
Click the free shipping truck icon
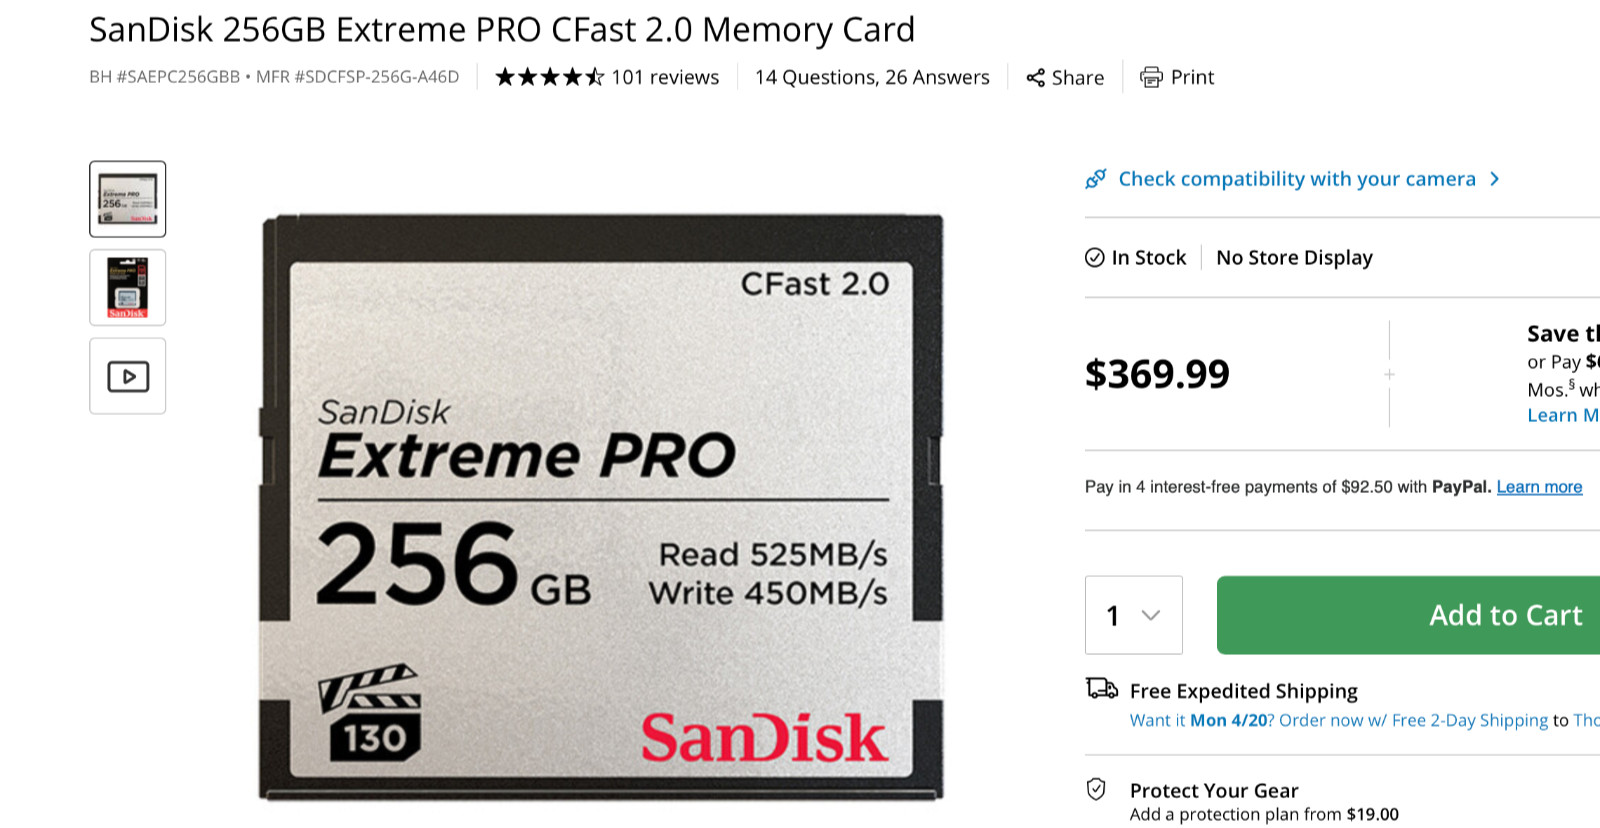pos(1101,689)
